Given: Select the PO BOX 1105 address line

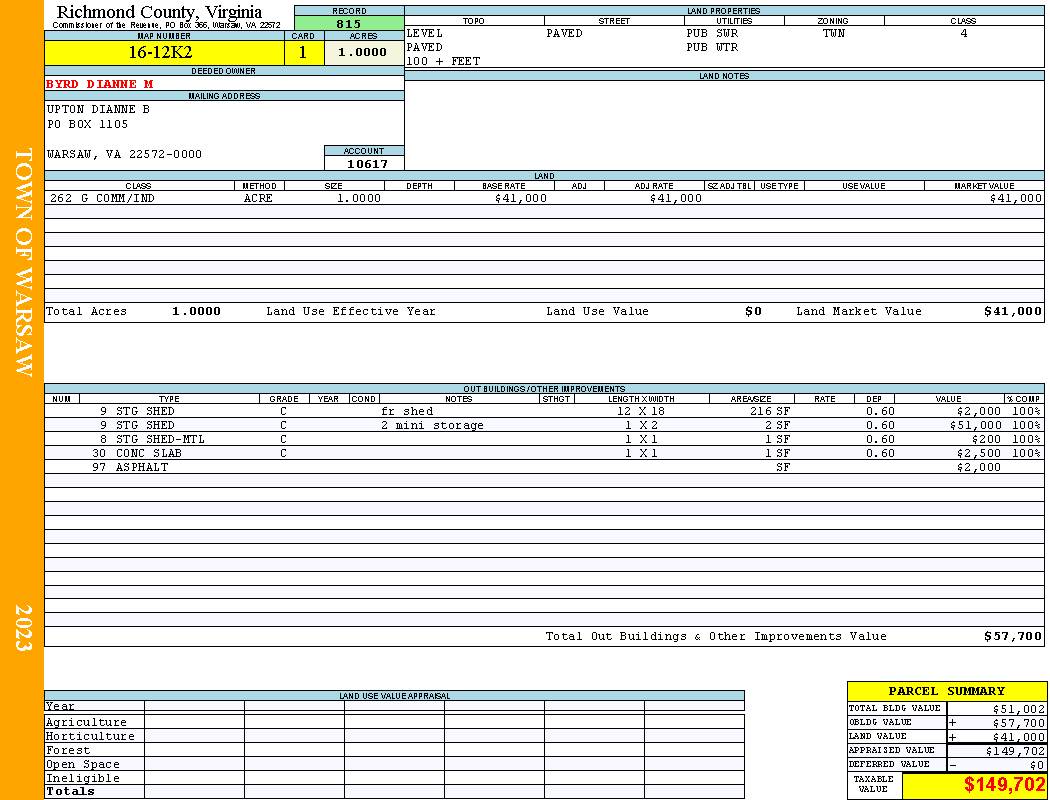Looking at the screenshot, I should [x=88, y=124].
